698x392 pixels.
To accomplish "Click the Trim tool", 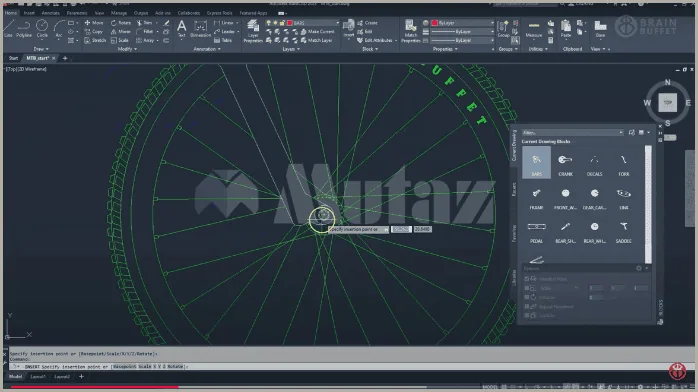I will pyautogui.click(x=144, y=23).
